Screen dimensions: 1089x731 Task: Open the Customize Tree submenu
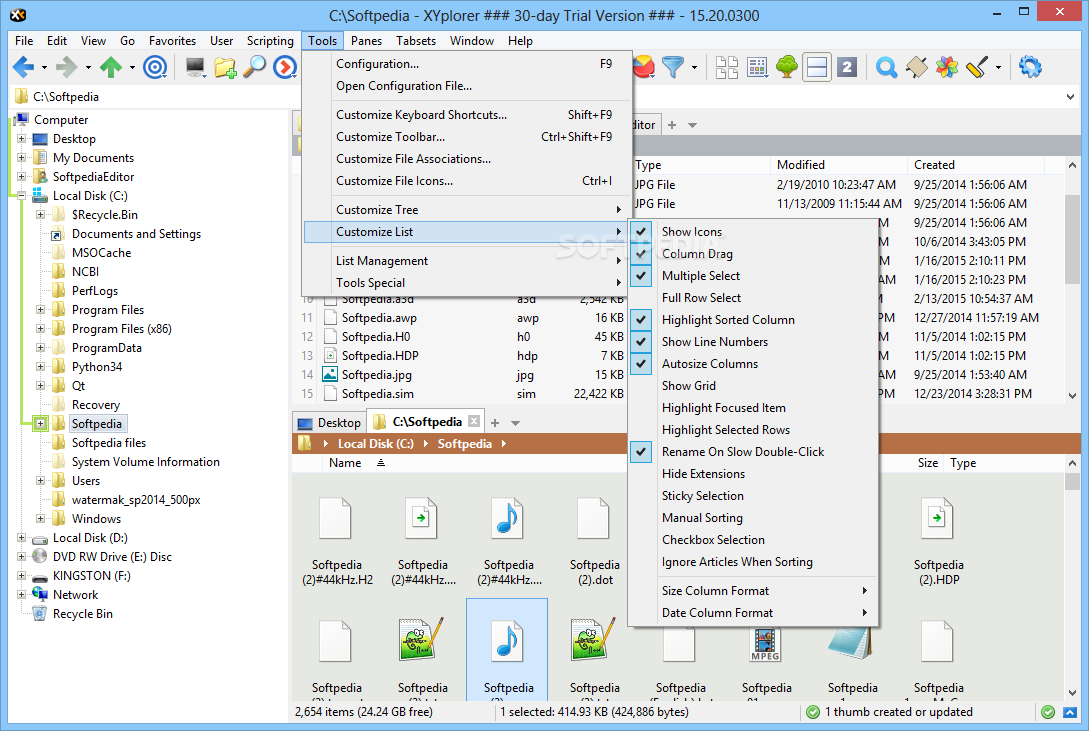[467, 210]
